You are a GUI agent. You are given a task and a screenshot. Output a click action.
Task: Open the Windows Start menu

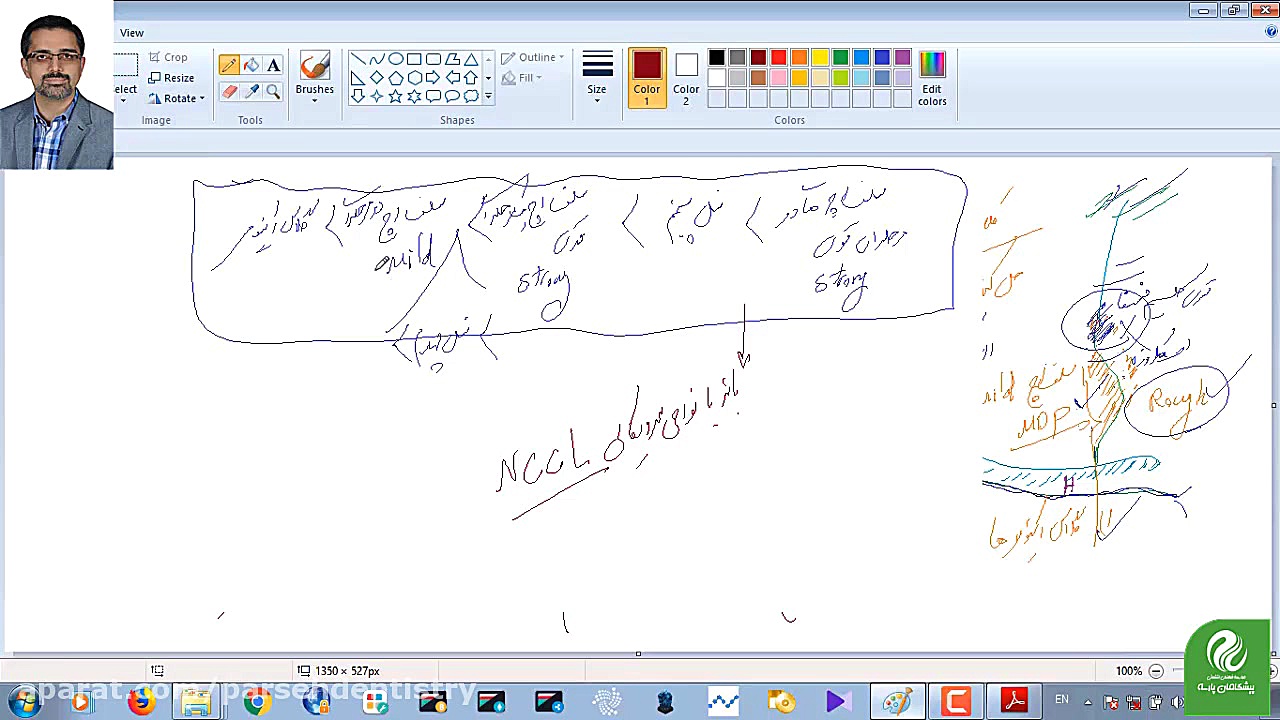click(23, 701)
